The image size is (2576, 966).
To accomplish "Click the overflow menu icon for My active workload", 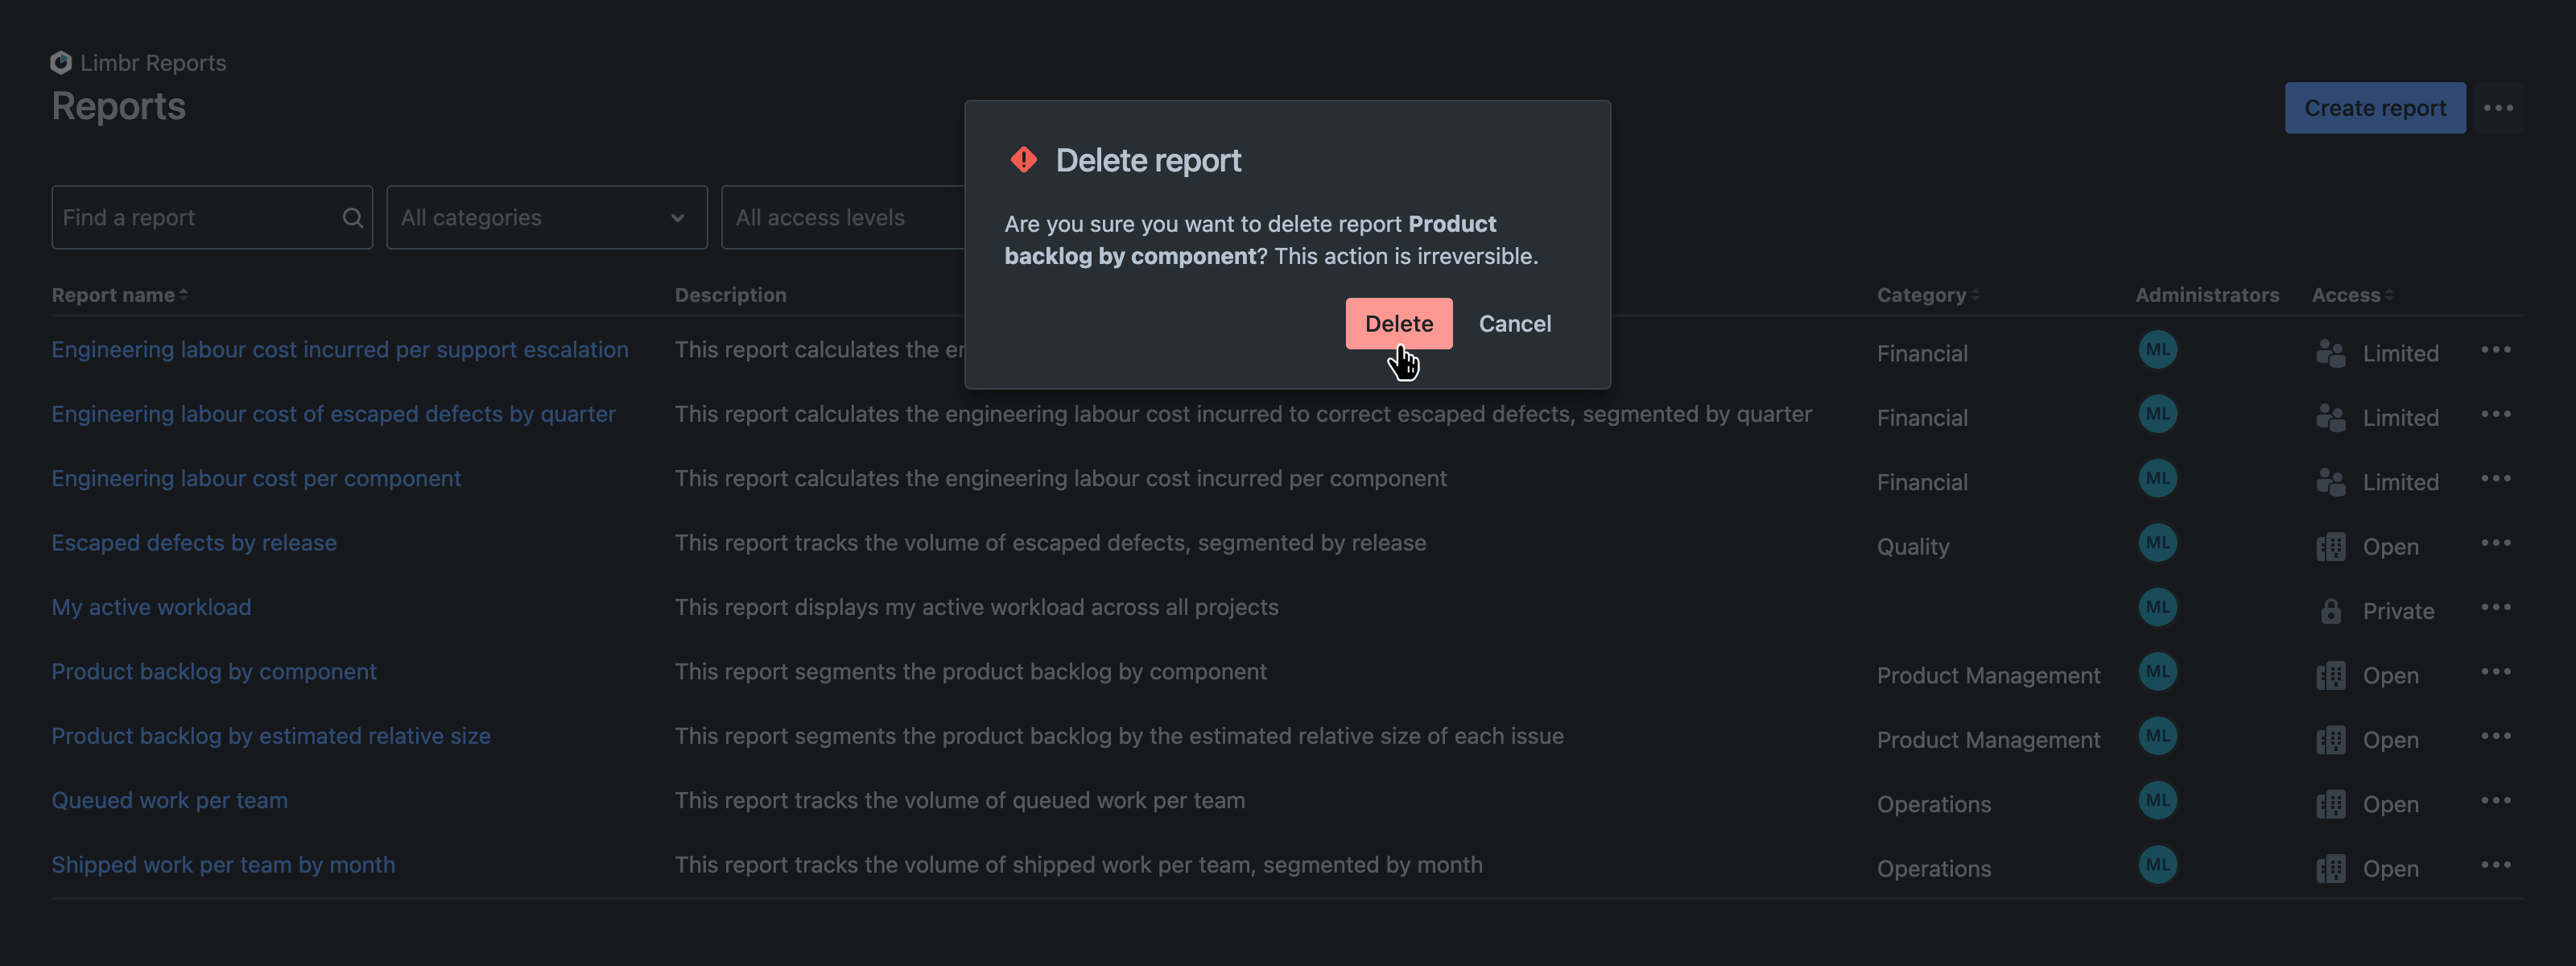I will click(x=2497, y=606).
